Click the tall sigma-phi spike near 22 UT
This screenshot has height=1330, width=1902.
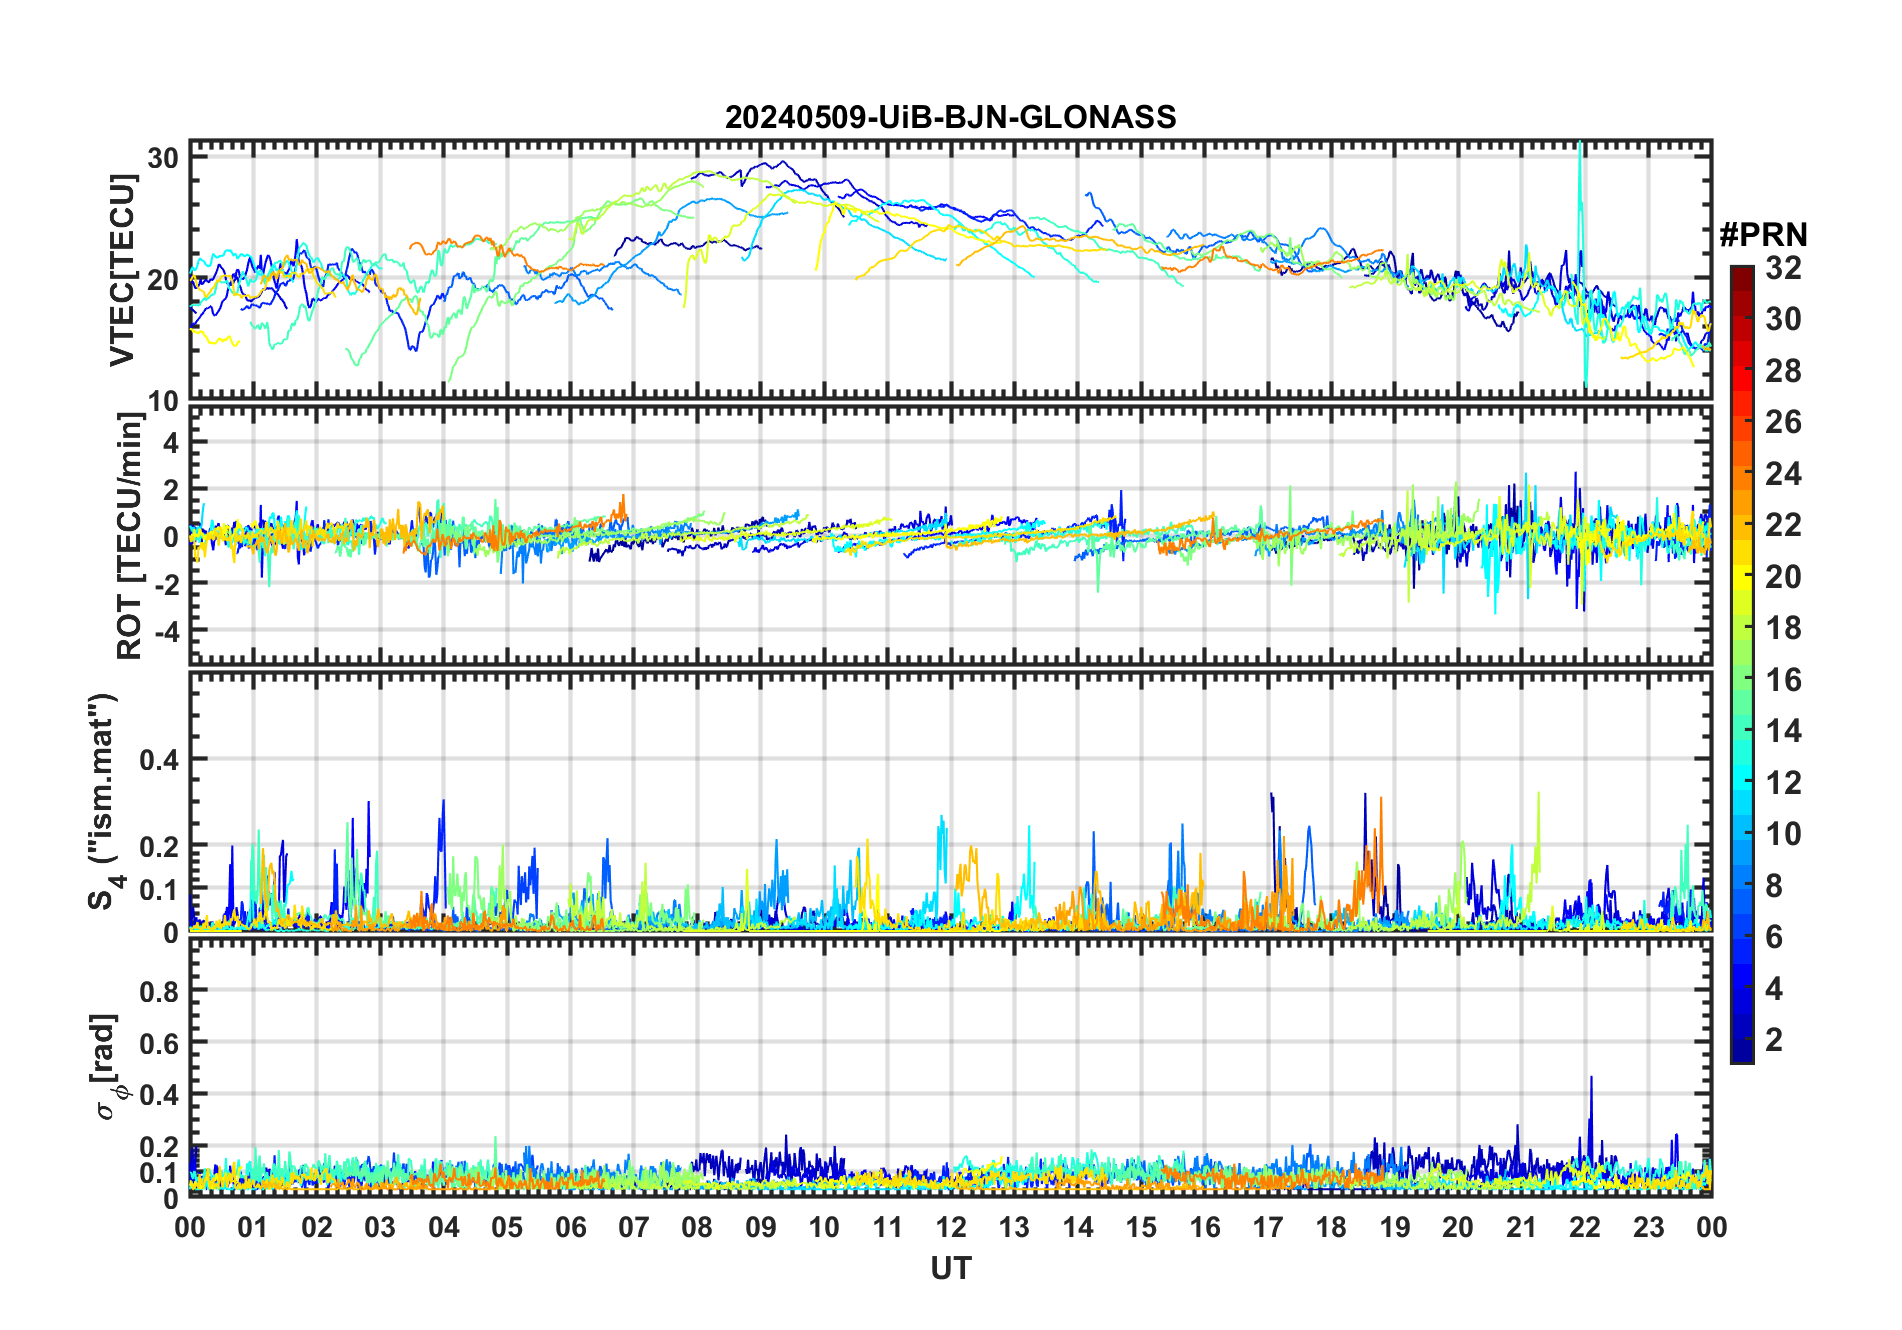1590,1080
